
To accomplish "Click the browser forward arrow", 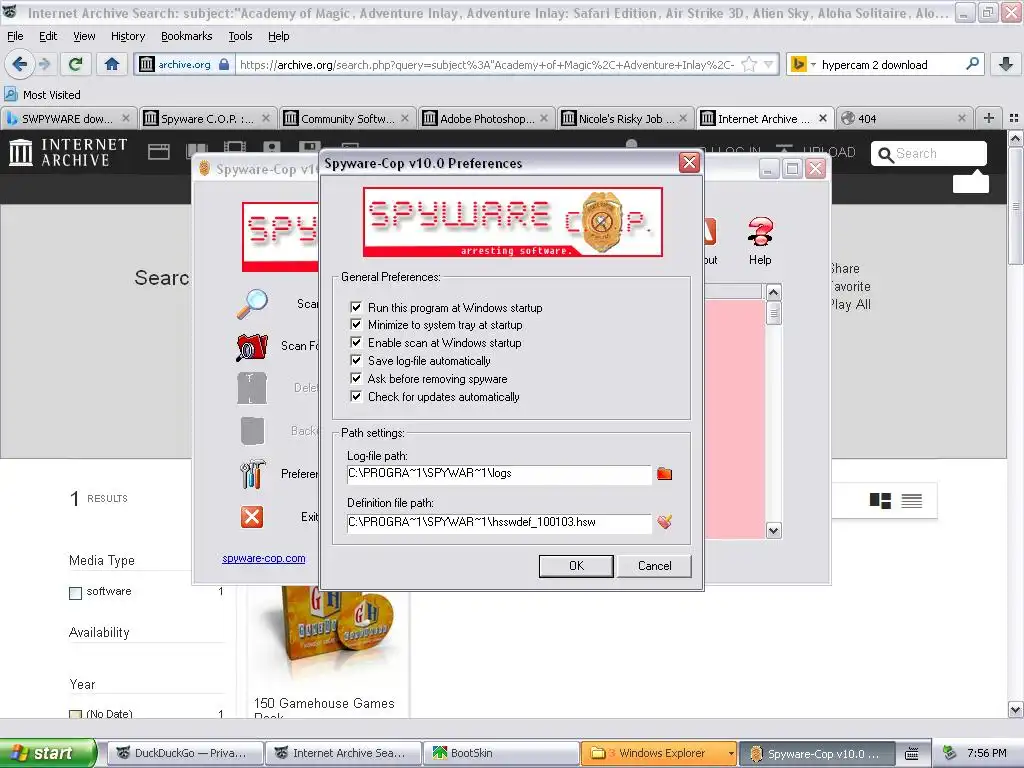I will [44, 64].
